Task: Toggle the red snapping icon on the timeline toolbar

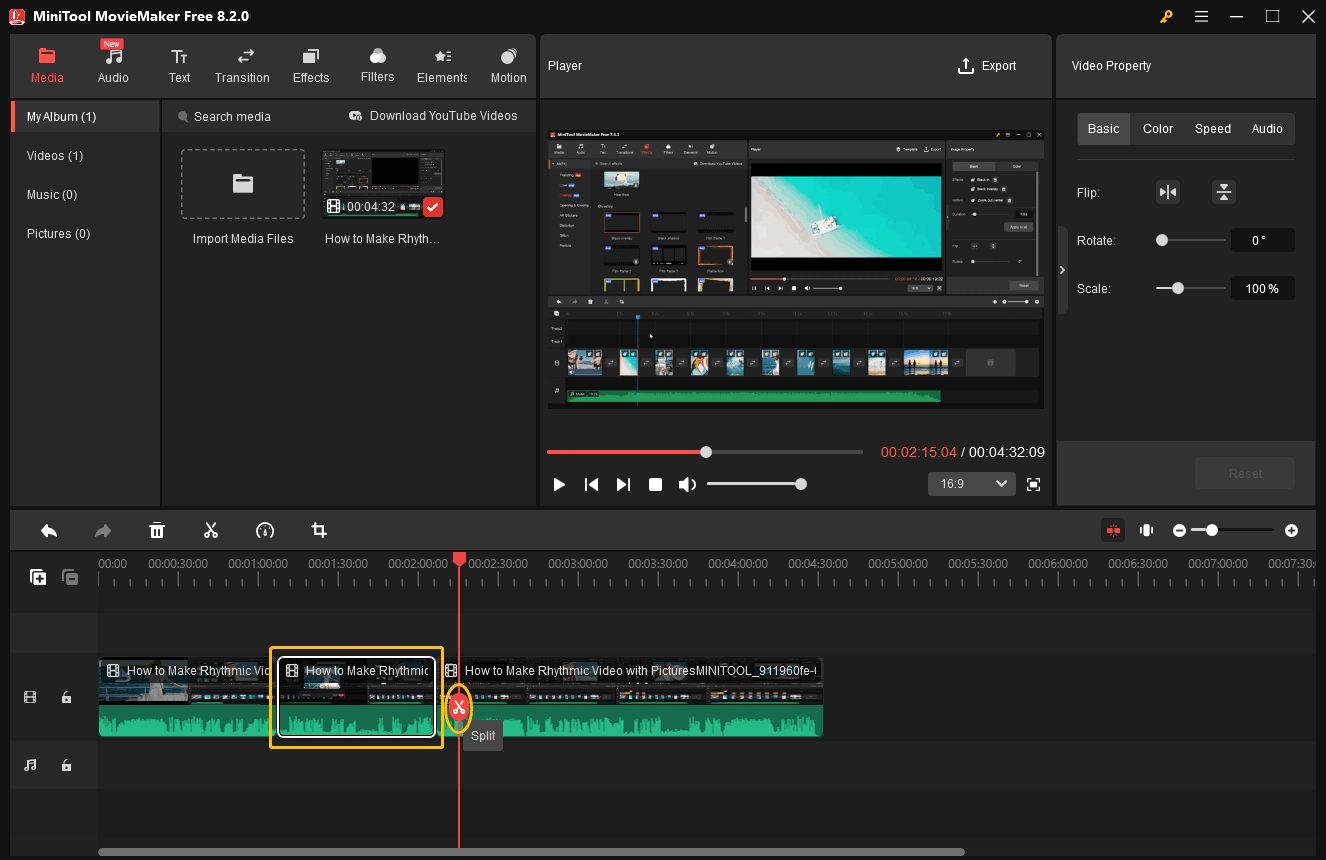Action: pos(1113,530)
